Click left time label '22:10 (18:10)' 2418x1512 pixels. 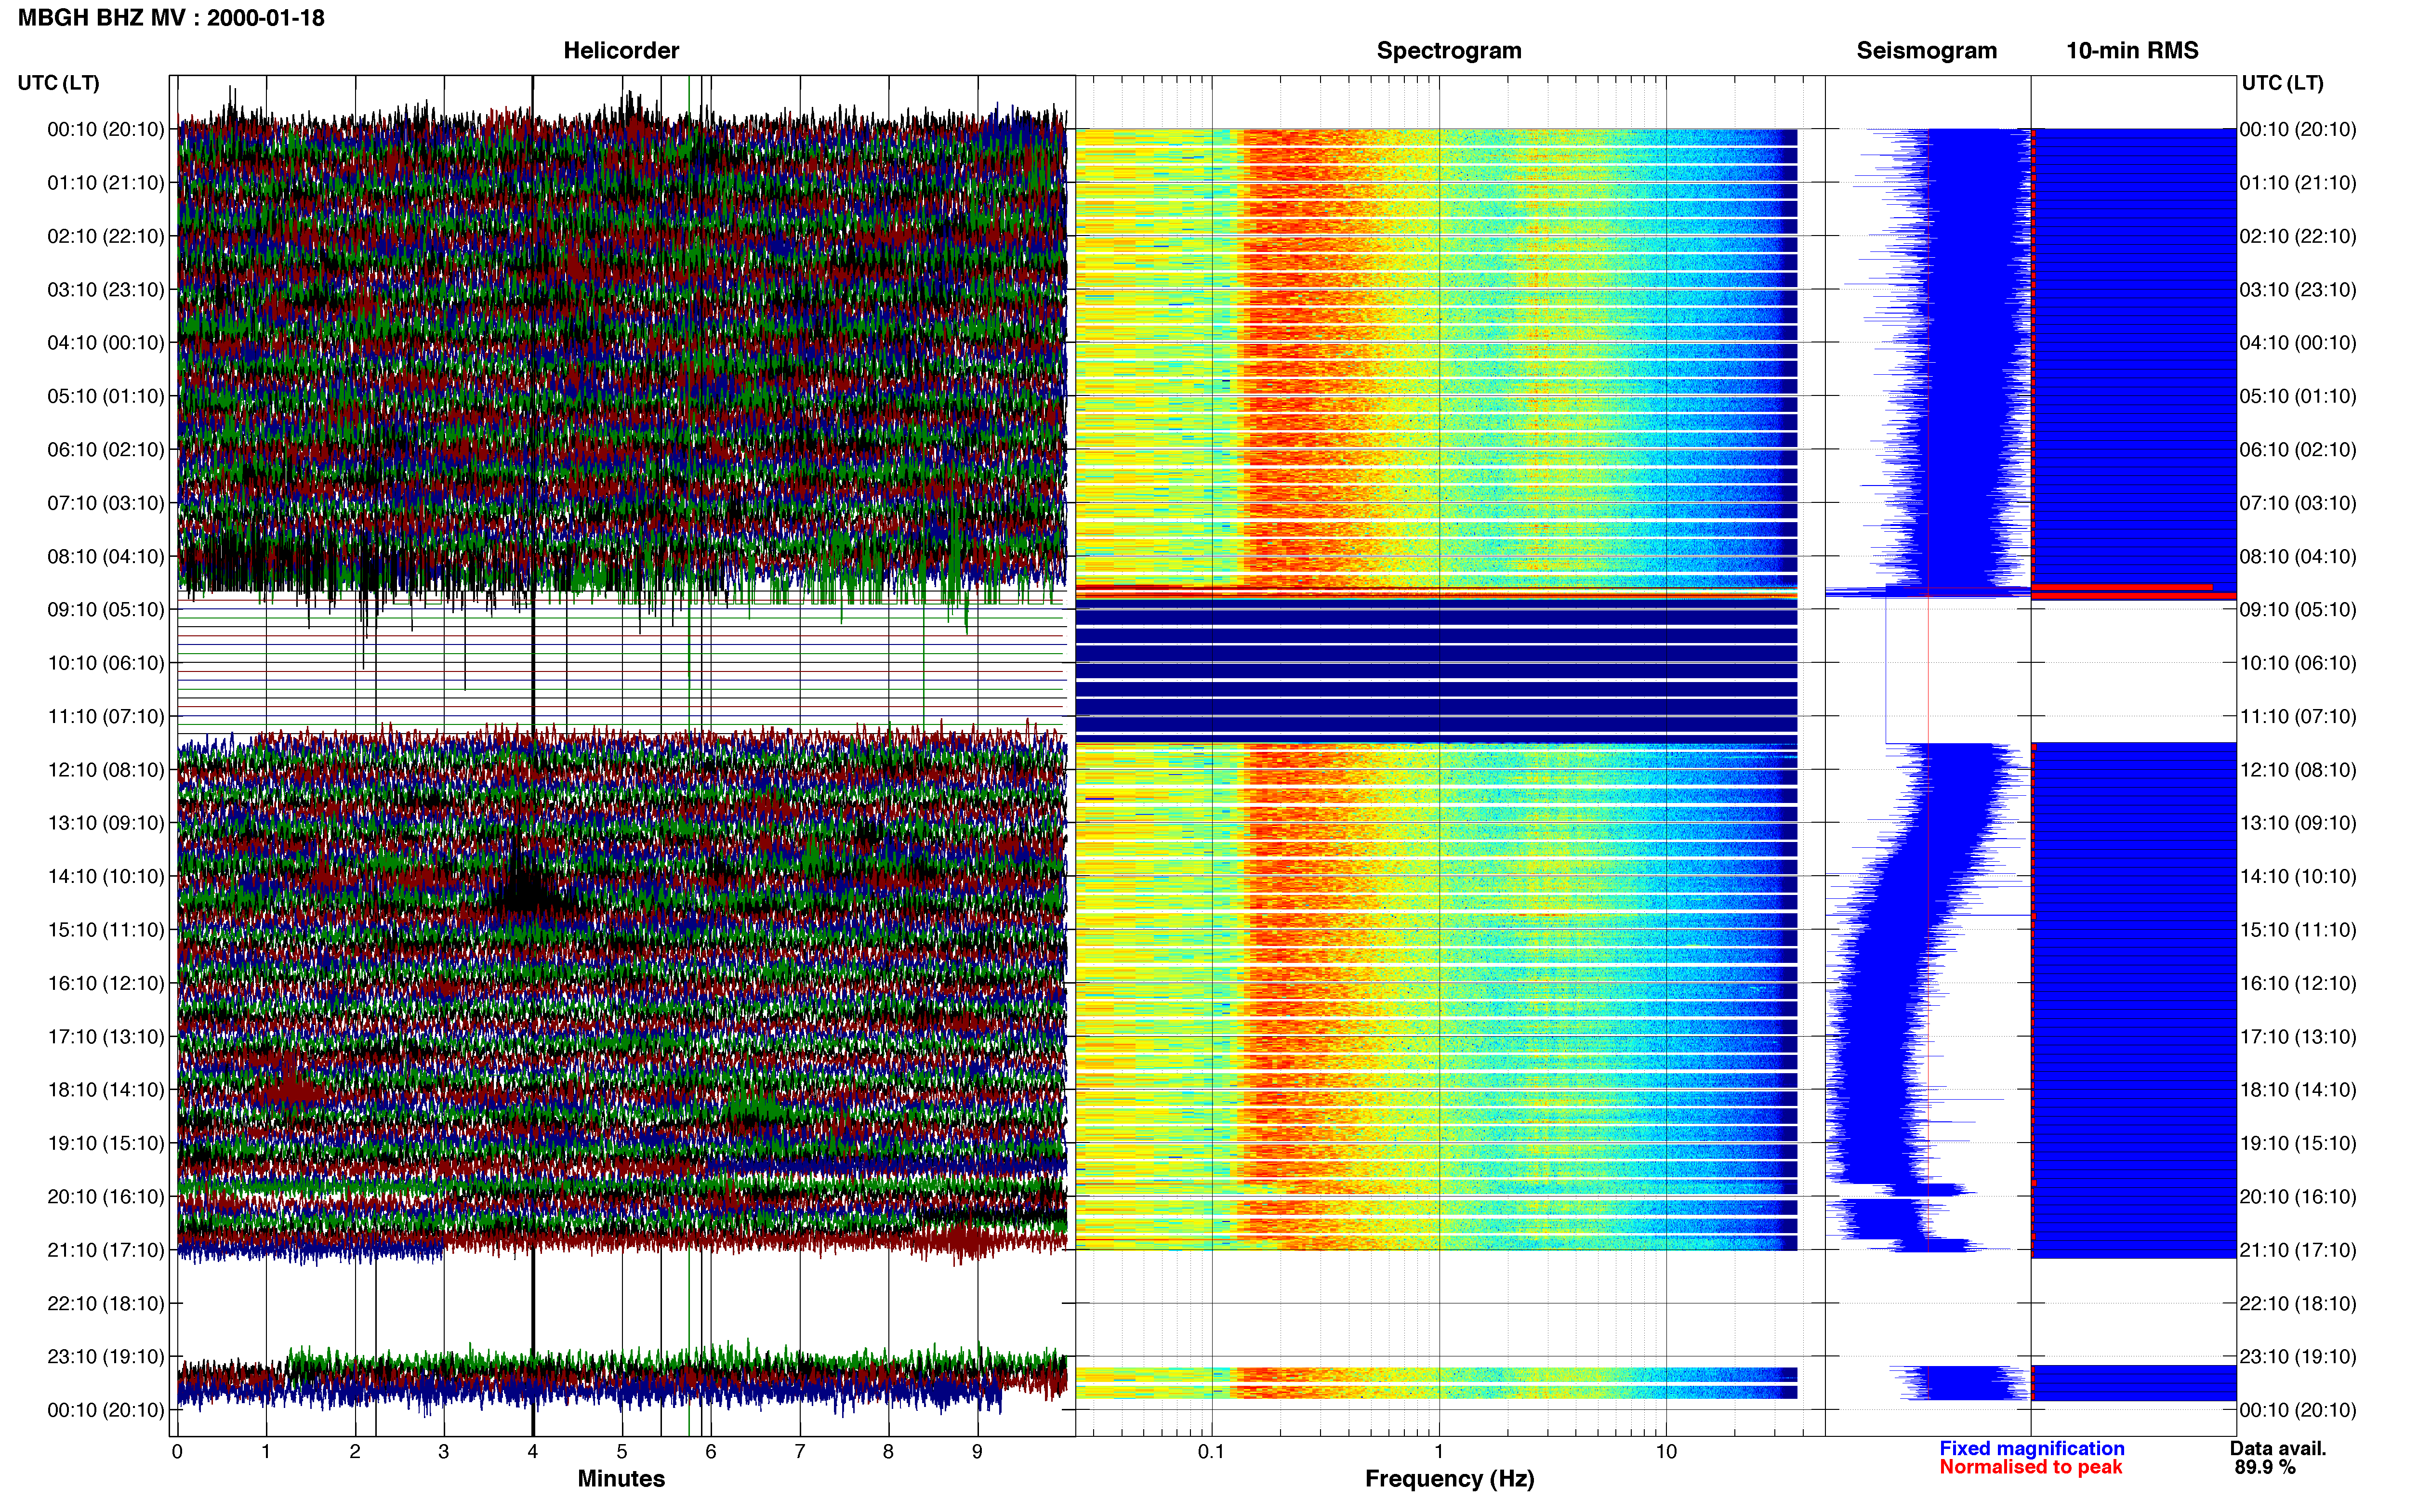pos(106,1303)
